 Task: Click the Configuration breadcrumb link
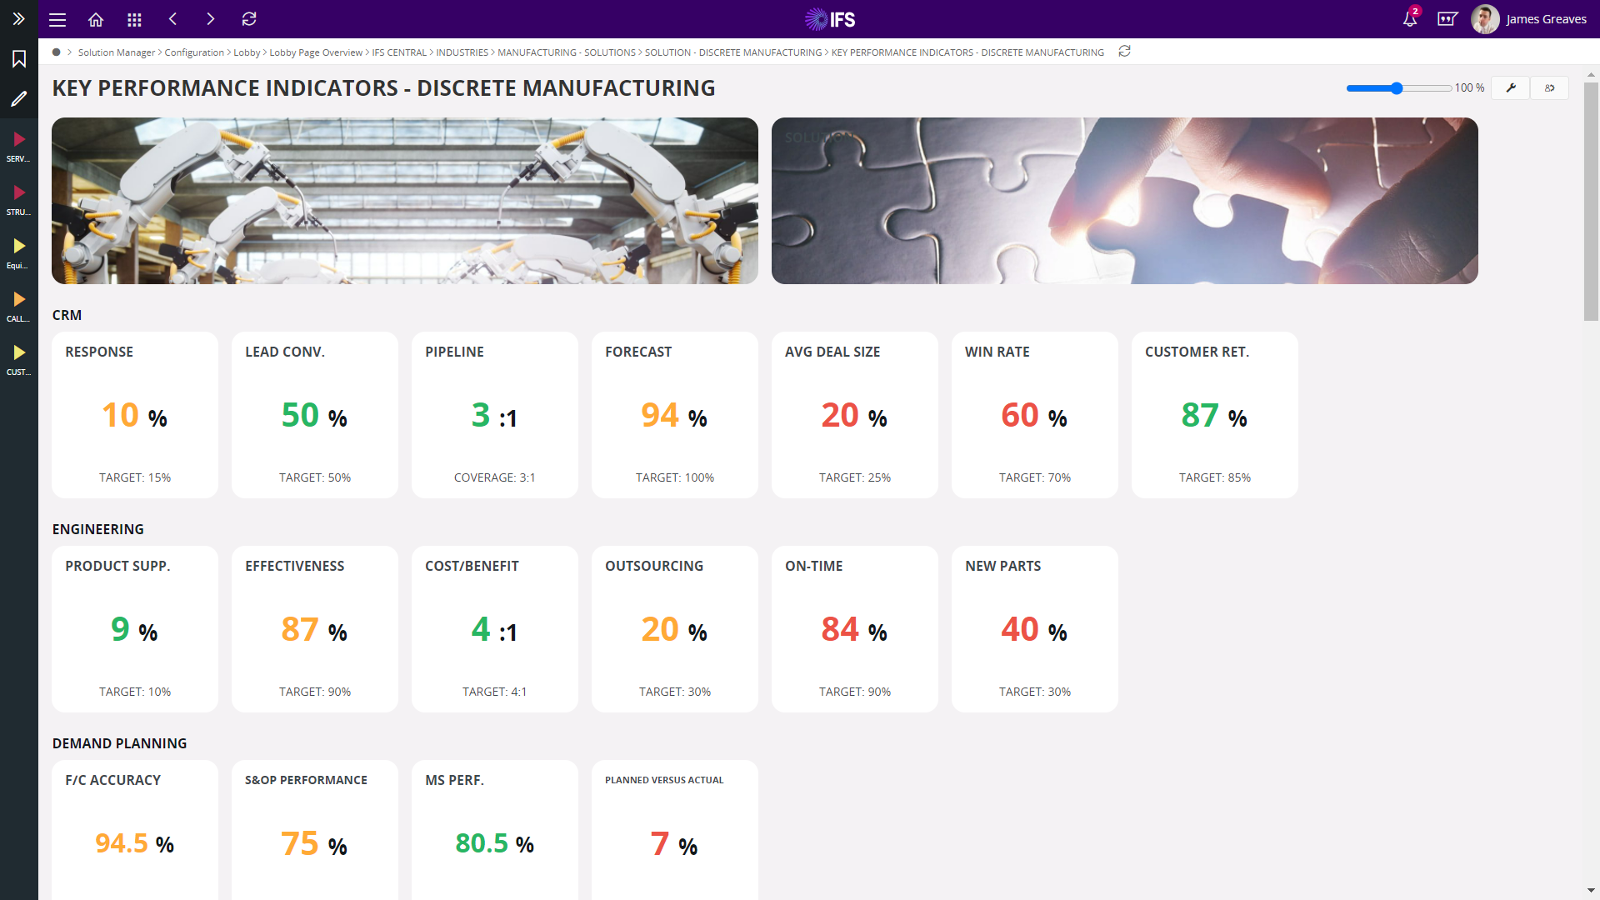click(x=194, y=52)
